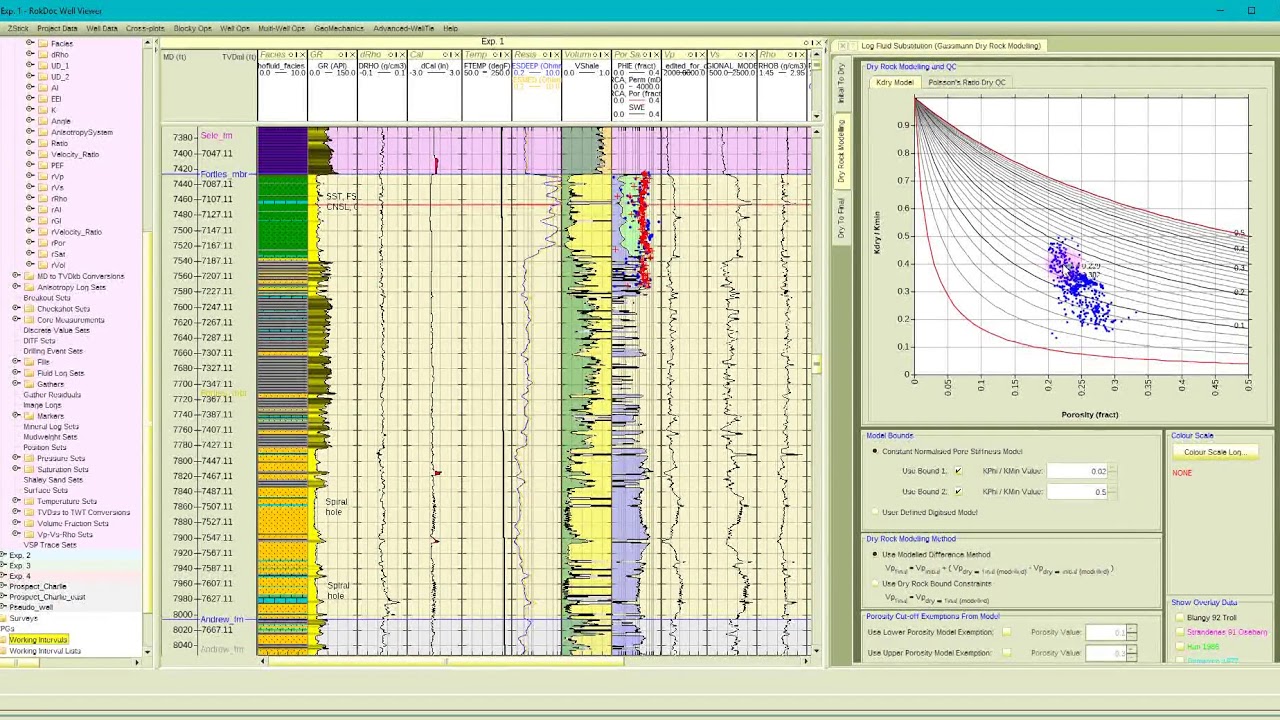Close the Cal track using its X icon
The width and height of the screenshot is (1280, 720).
pyautogui.click(x=457, y=54)
